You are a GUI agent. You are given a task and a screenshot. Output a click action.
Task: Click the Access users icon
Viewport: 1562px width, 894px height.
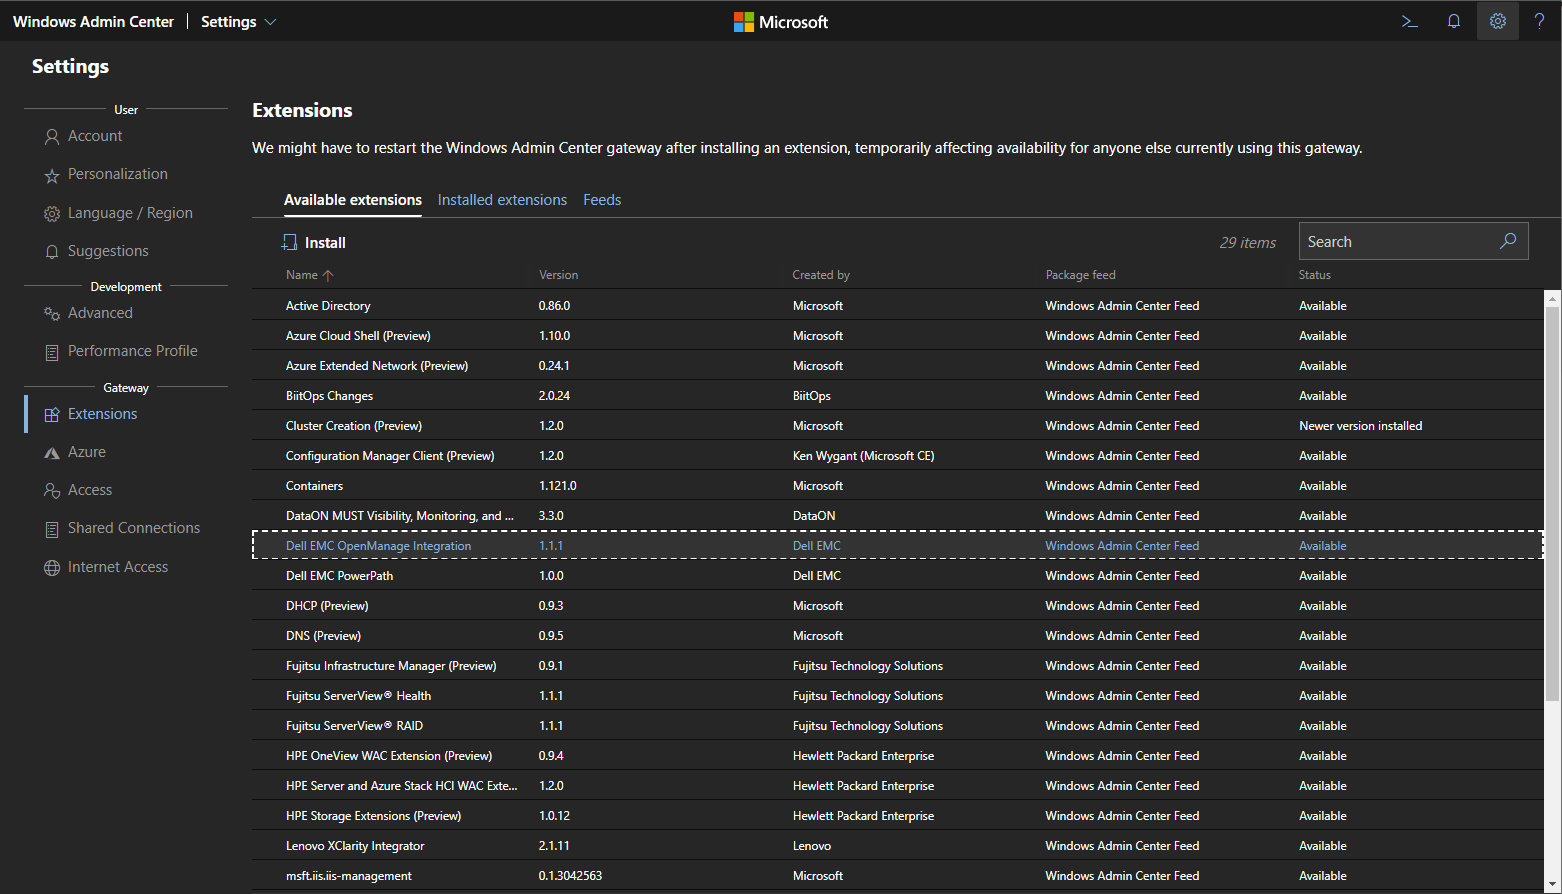pyautogui.click(x=52, y=491)
